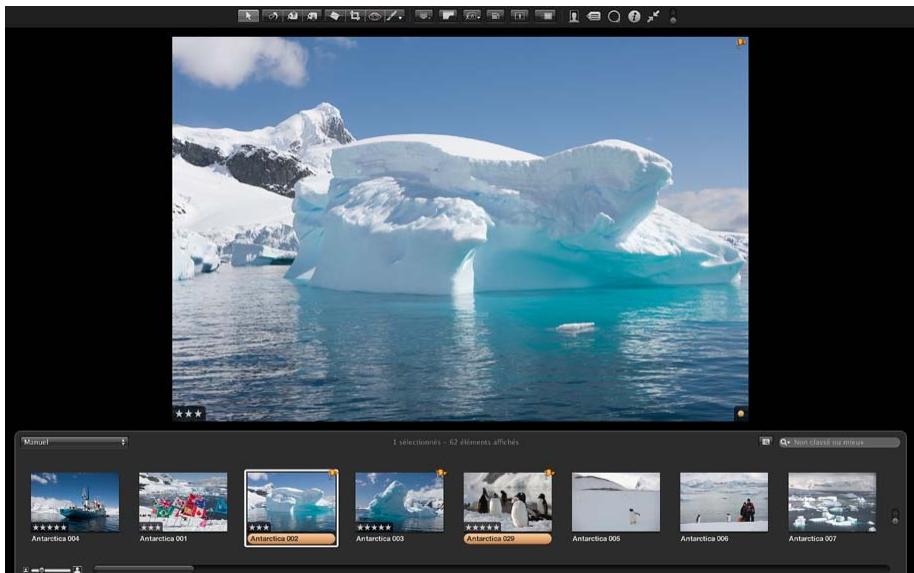Image resolution: width=914 pixels, height=573 pixels.
Task: Click the large thumbnail size icon
Action: 78,570
